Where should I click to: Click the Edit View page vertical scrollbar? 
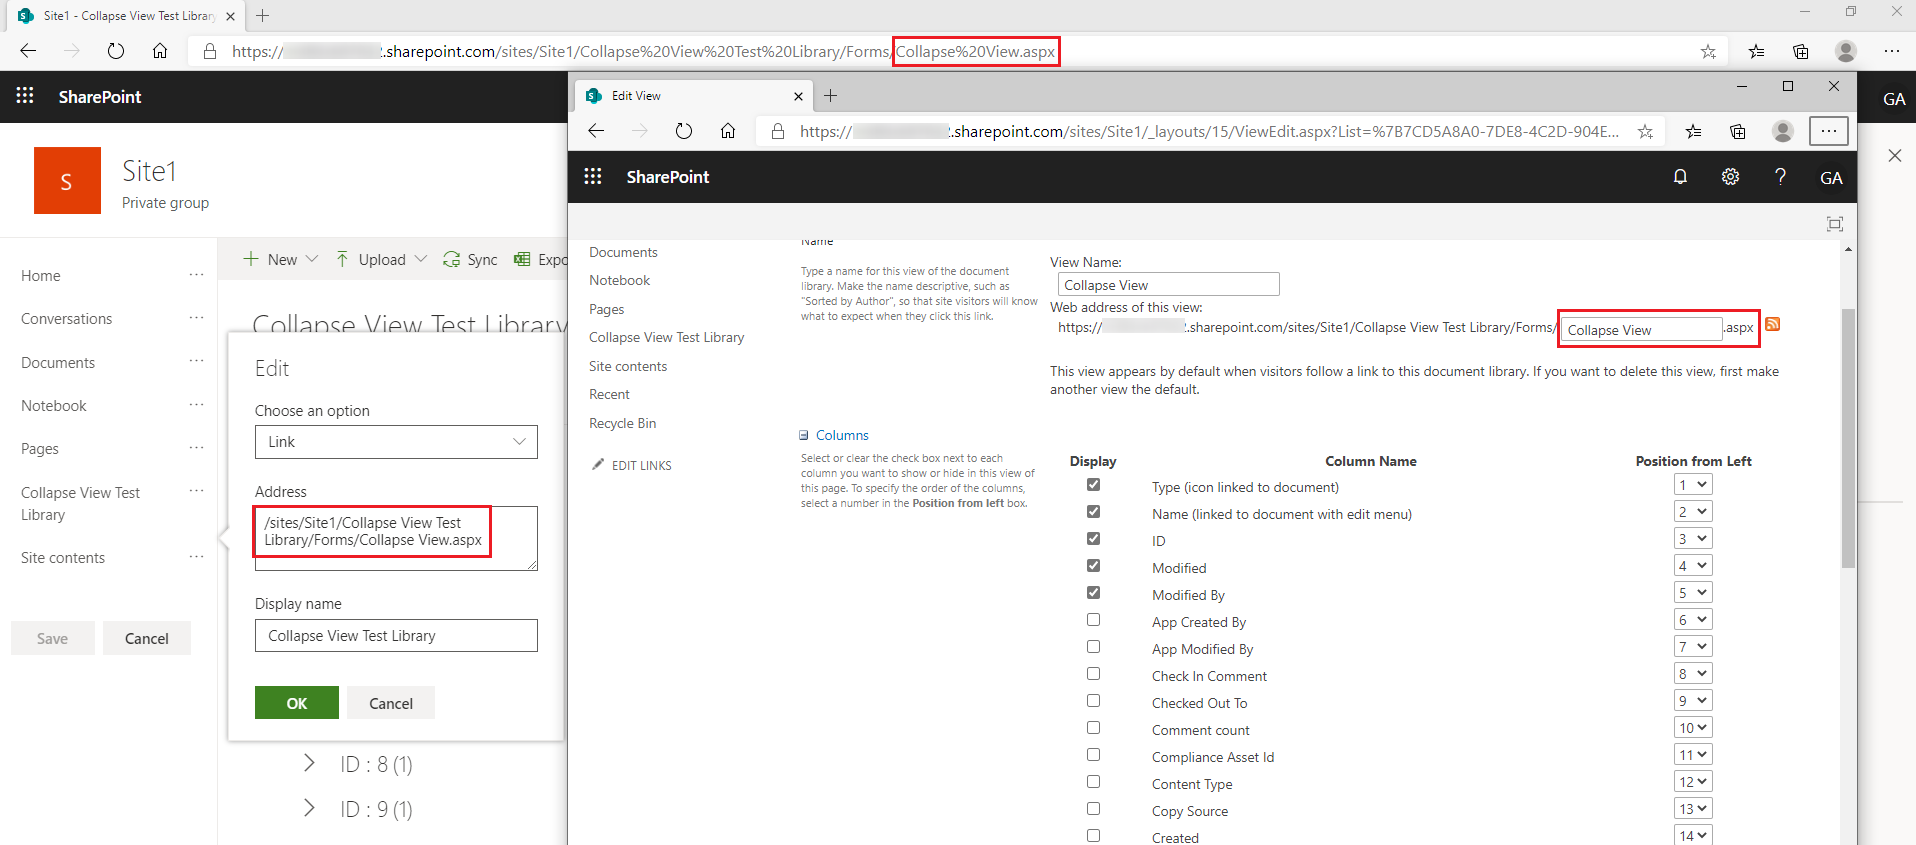[x=1848, y=438]
